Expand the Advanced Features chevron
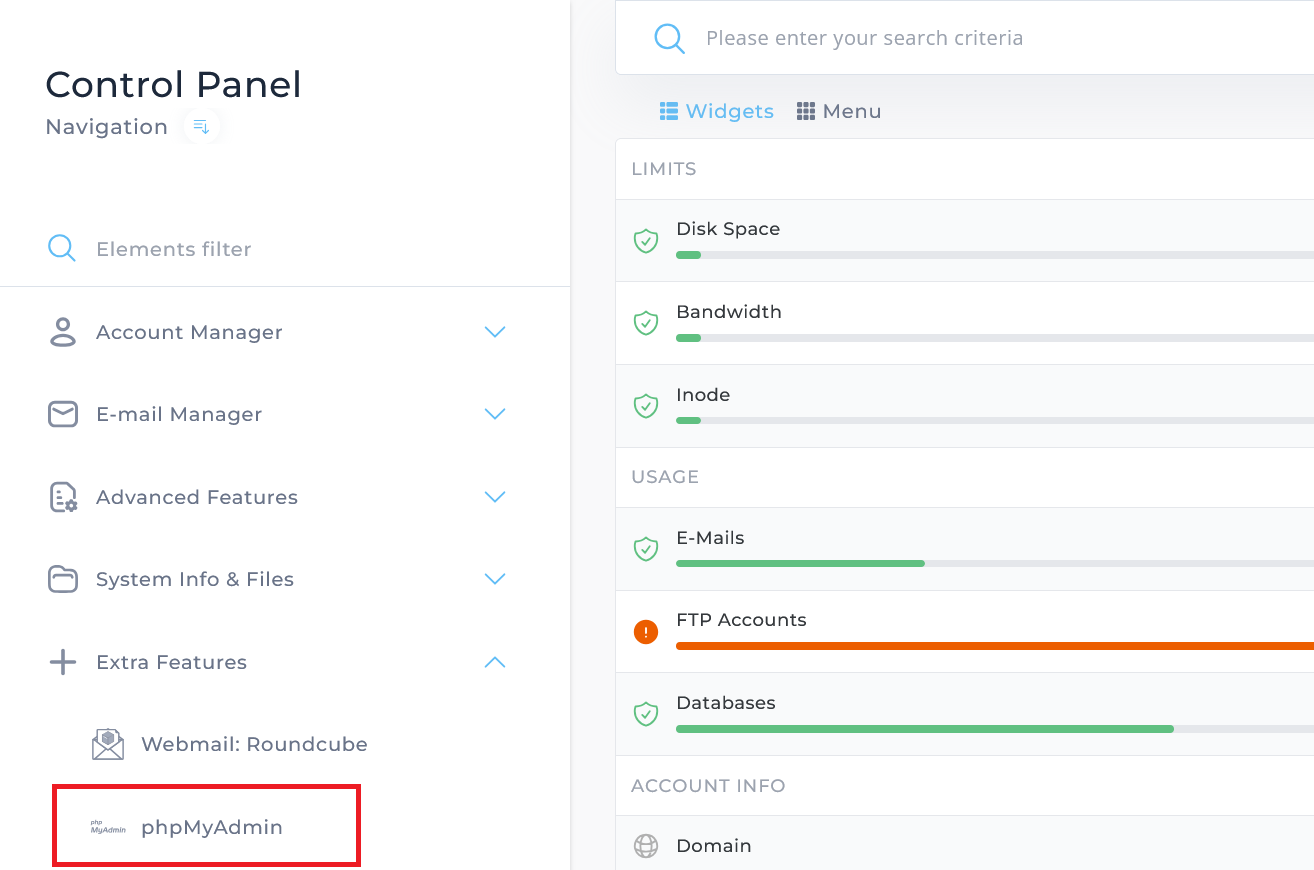Image resolution: width=1314 pixels, height=870 pixels. 495,497
